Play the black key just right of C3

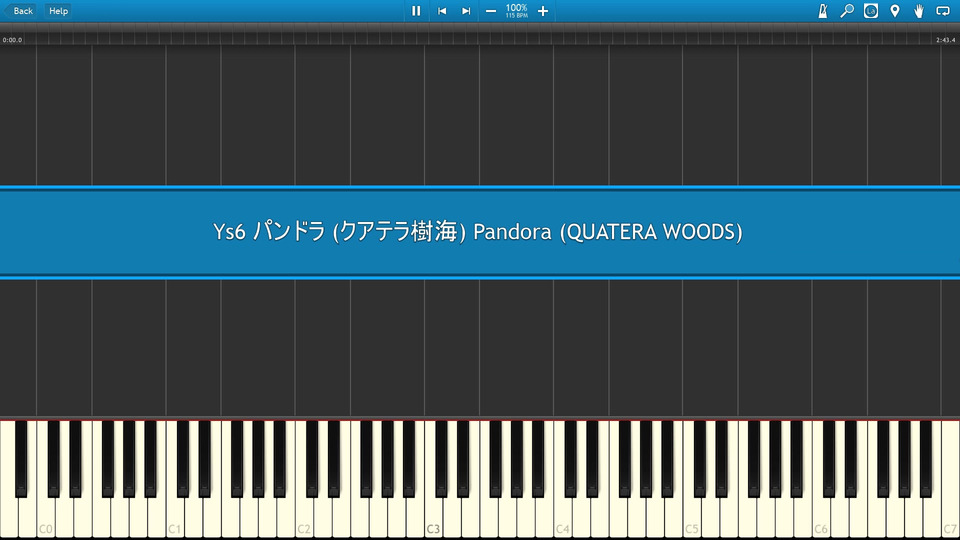(441, 459)
